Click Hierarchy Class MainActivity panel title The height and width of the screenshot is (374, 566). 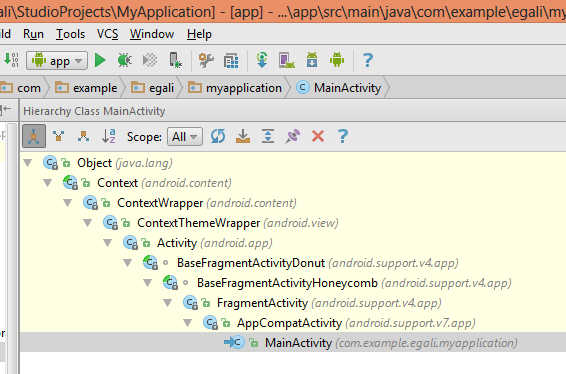point(94,111)
